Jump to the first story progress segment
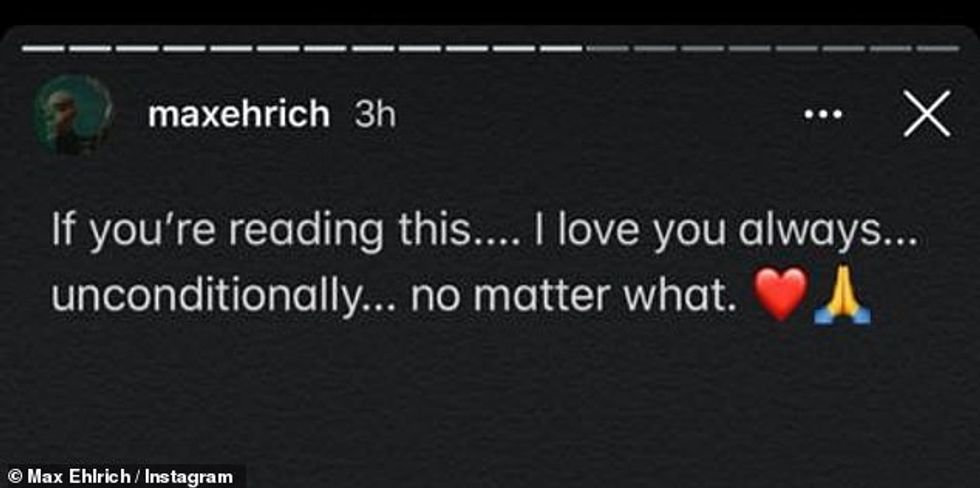The width and height of the screenshot is (980, 488). pyautogui.click(x=43, y=48)
